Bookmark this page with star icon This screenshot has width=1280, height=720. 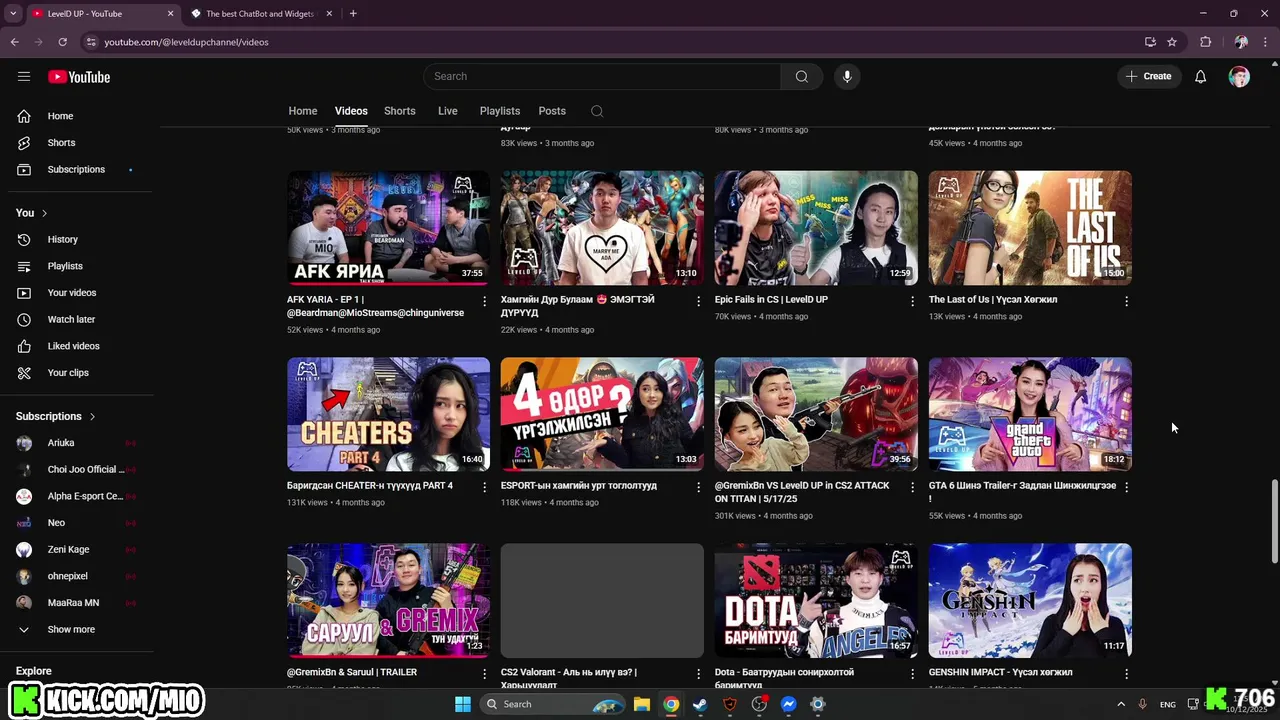[1172, 42]
